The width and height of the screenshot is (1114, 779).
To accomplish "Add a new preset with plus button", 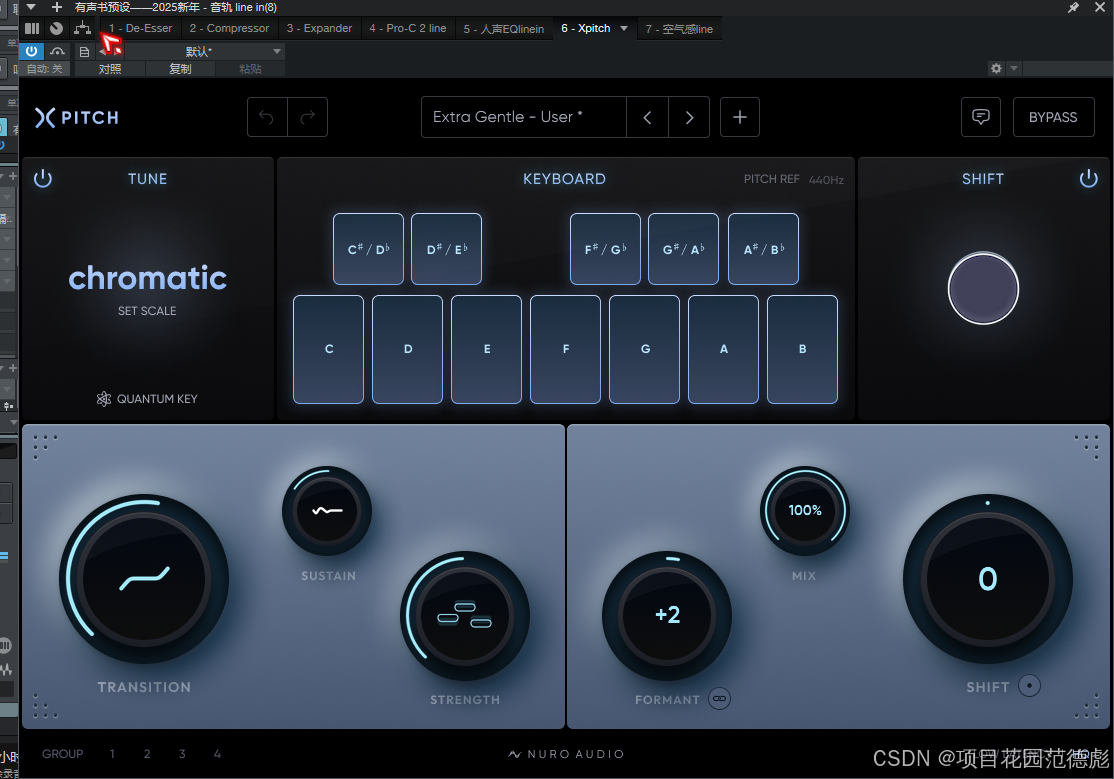I will 740,117.
